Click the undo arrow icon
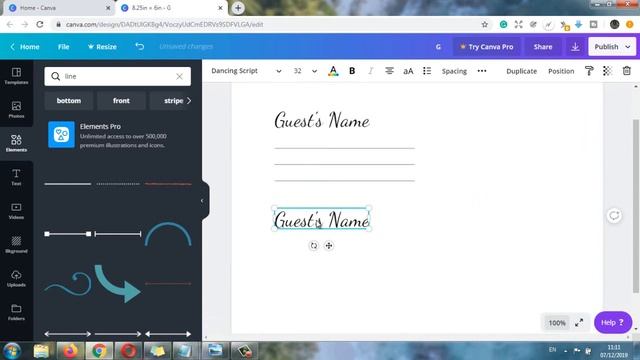Image resolution: width=640 pixels, height=360 pixels. [140, 47]
